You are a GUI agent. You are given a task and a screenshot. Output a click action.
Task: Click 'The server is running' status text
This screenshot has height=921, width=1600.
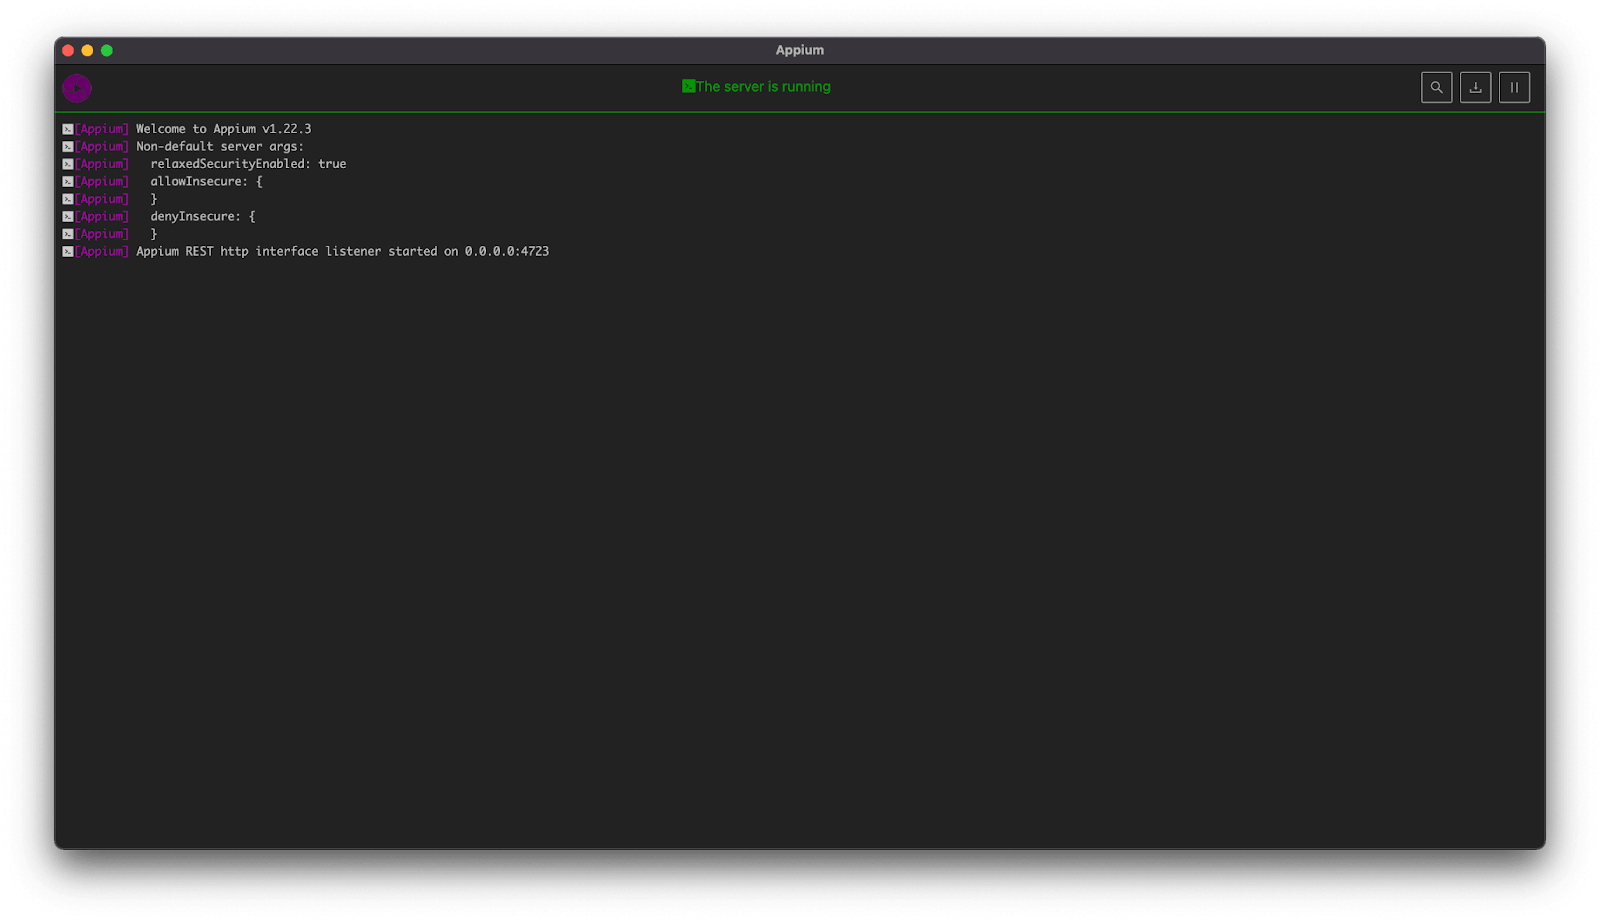click(762, 86)
